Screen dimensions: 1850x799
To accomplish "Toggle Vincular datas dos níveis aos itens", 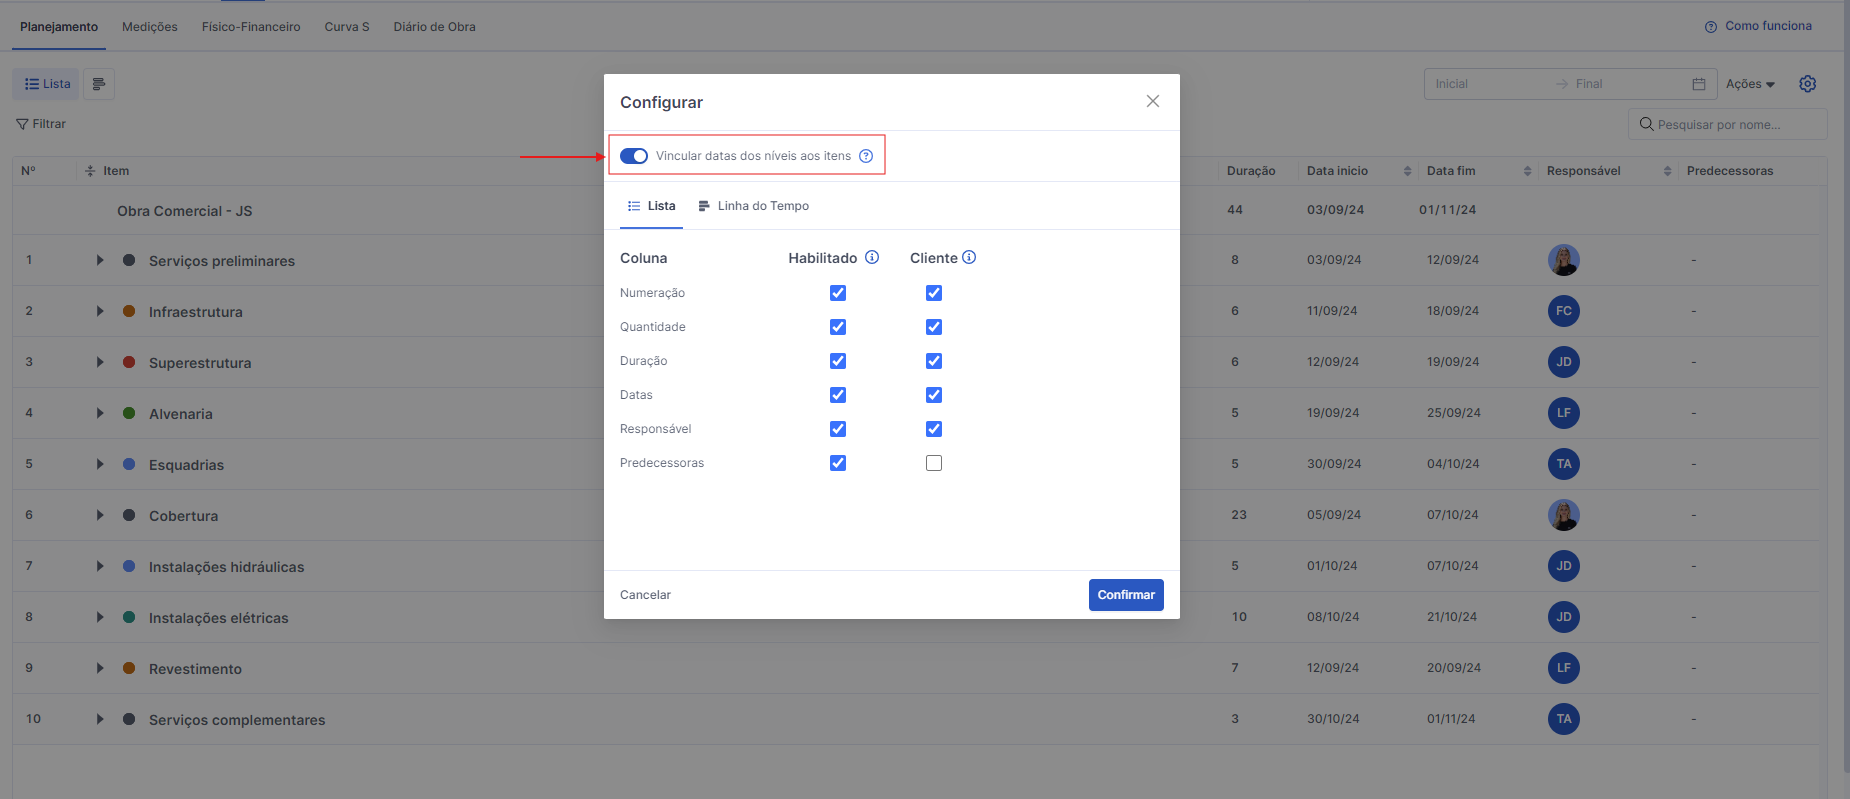I will 634,156.
